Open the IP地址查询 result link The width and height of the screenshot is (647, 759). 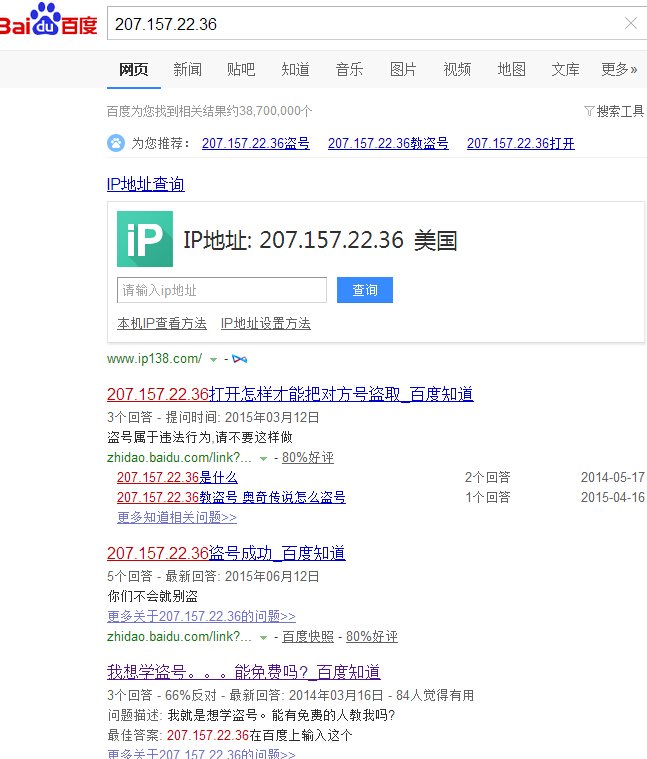[x=145, y=184]
